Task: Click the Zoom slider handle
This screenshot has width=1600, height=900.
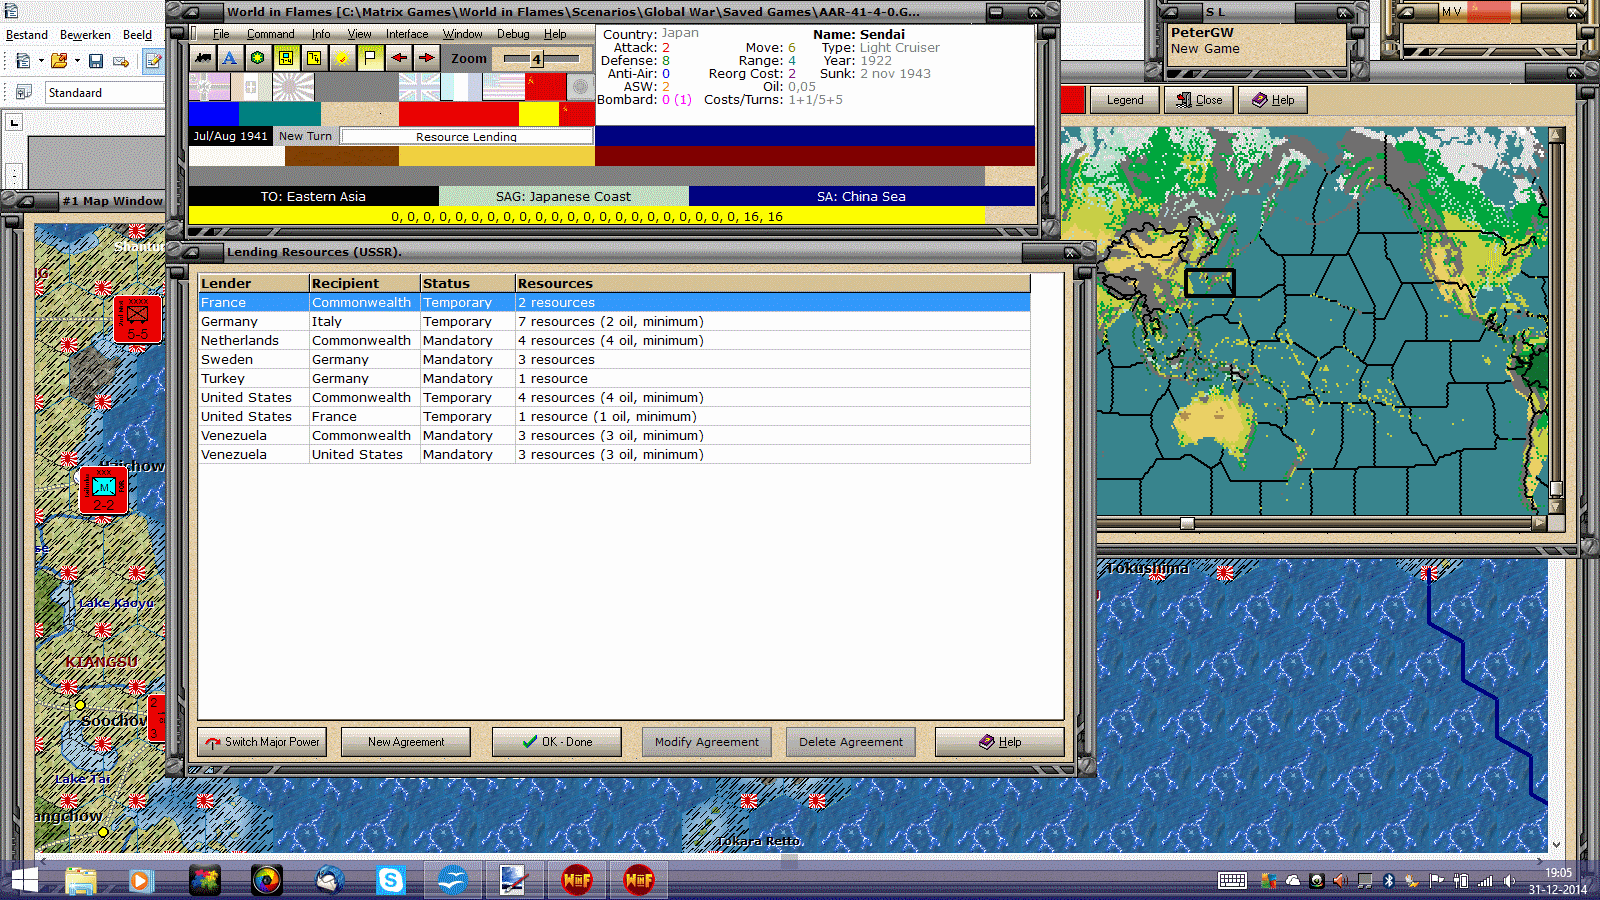Action: [x=536, y=59]
